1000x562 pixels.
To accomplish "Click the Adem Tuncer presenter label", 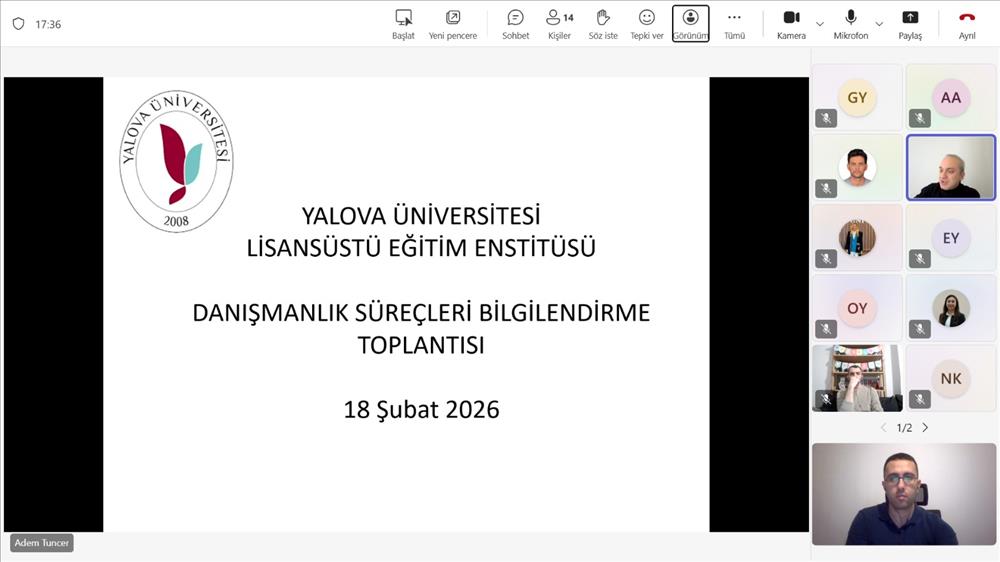I will 42,543.
